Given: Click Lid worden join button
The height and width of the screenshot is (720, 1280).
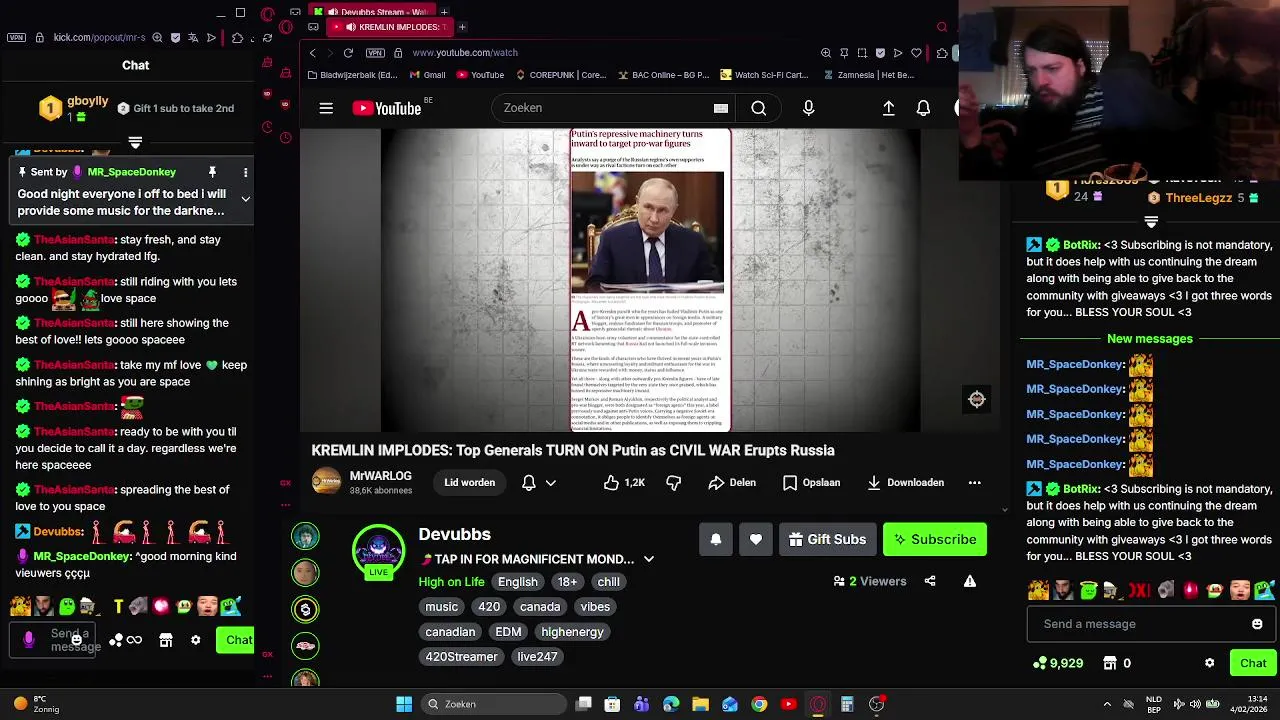Looking at the screenshot, I should point(470,483).
